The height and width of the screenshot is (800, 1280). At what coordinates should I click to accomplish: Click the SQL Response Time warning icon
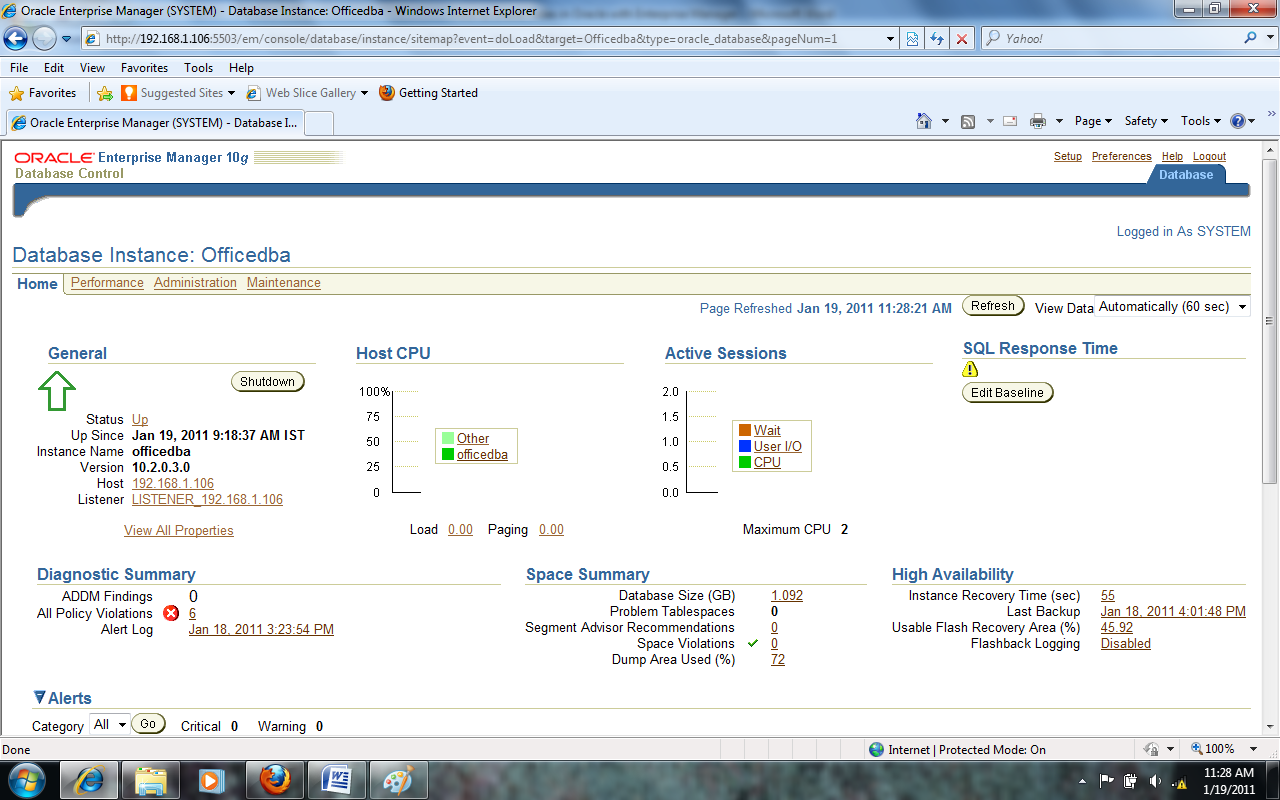click(x=970, y=370)
